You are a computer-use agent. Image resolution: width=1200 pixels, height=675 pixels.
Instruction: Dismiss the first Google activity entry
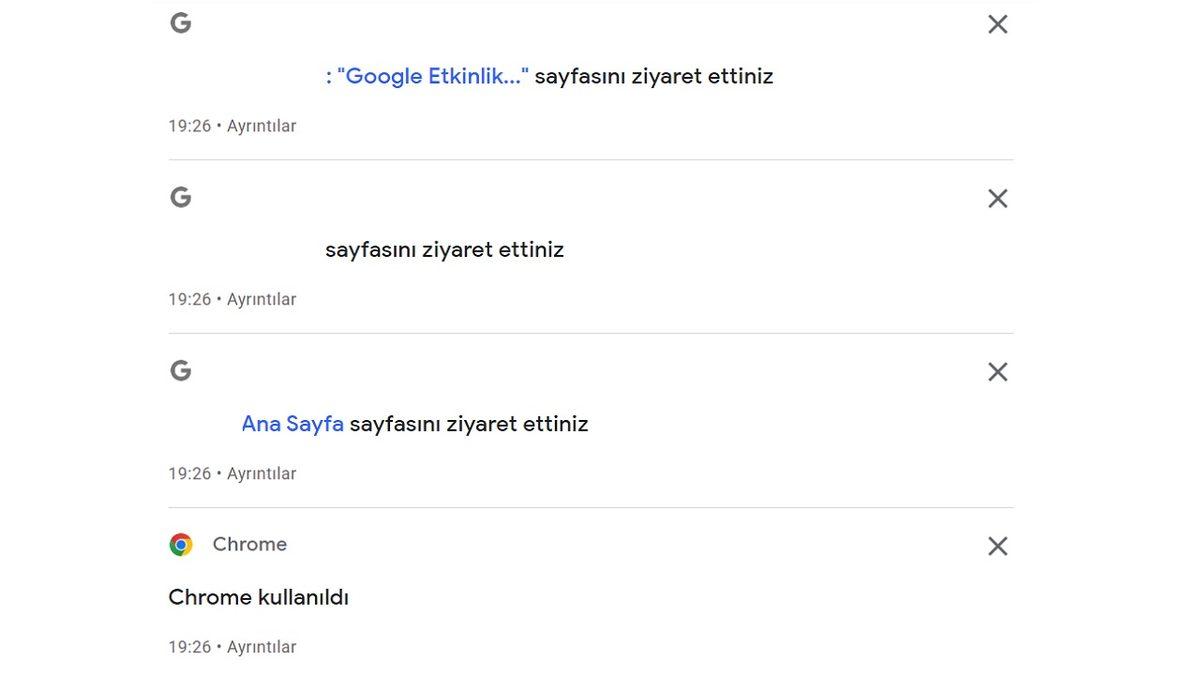(x=997, y=24)
